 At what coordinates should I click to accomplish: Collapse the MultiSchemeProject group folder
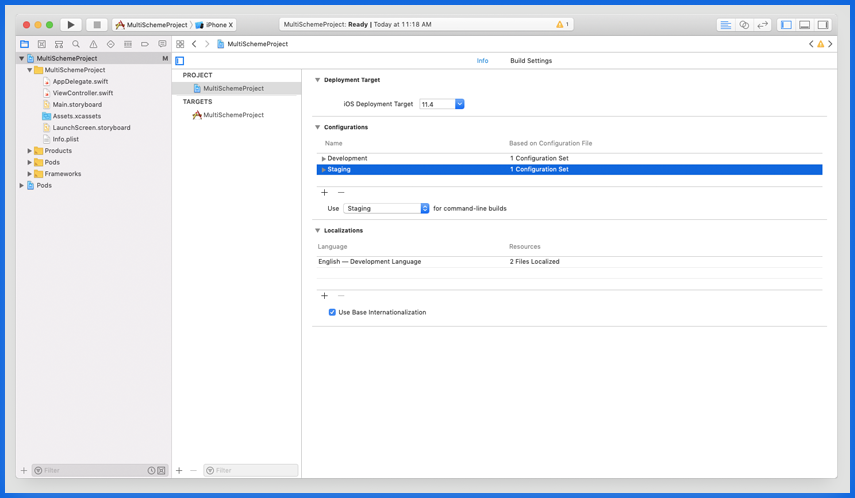29,70
